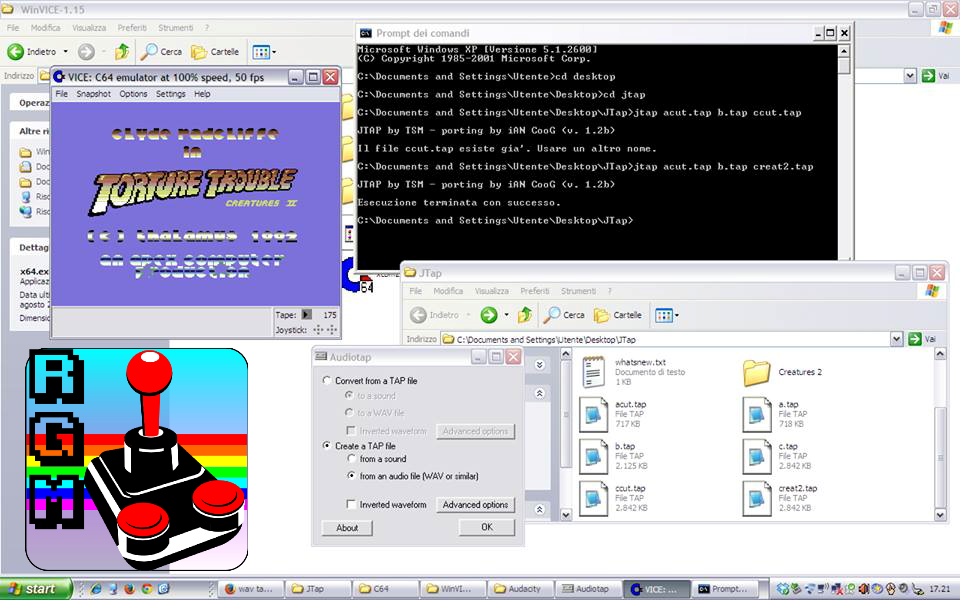Switch to the Audiotap taskbar button
Image resolution: width=960 pixels, height=600 pixels.
[587, 589]
